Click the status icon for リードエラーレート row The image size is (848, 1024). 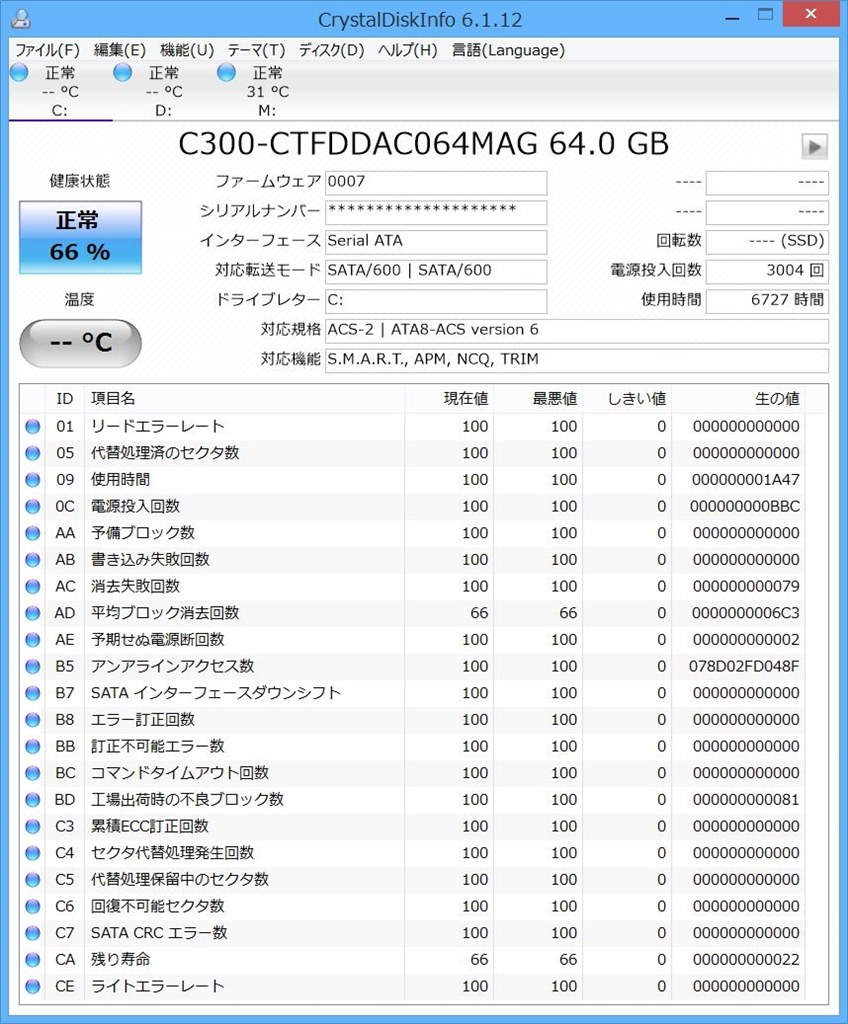pyautogui.click(x=33, y=426)
